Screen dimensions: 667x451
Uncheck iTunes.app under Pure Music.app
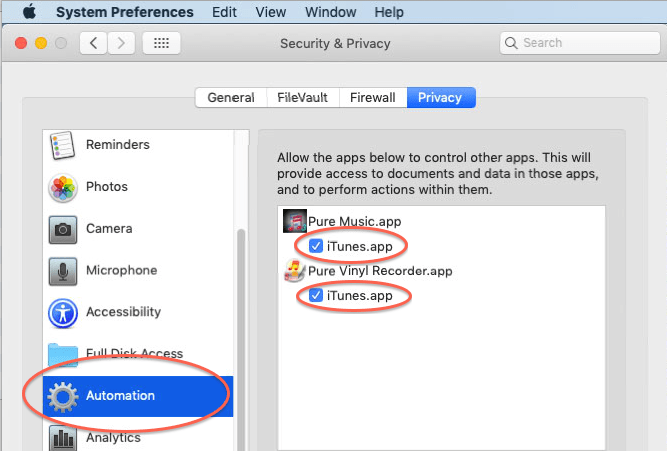pyautogui.click(x=316, y=246)
